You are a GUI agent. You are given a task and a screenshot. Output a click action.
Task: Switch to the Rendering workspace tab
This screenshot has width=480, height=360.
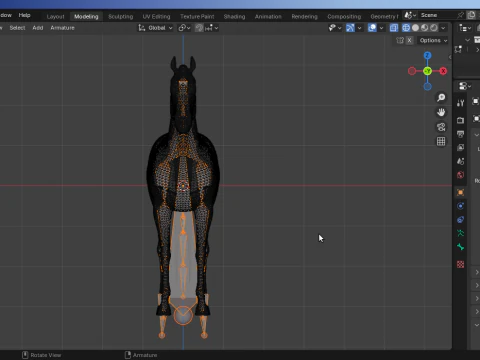[304, 16]
